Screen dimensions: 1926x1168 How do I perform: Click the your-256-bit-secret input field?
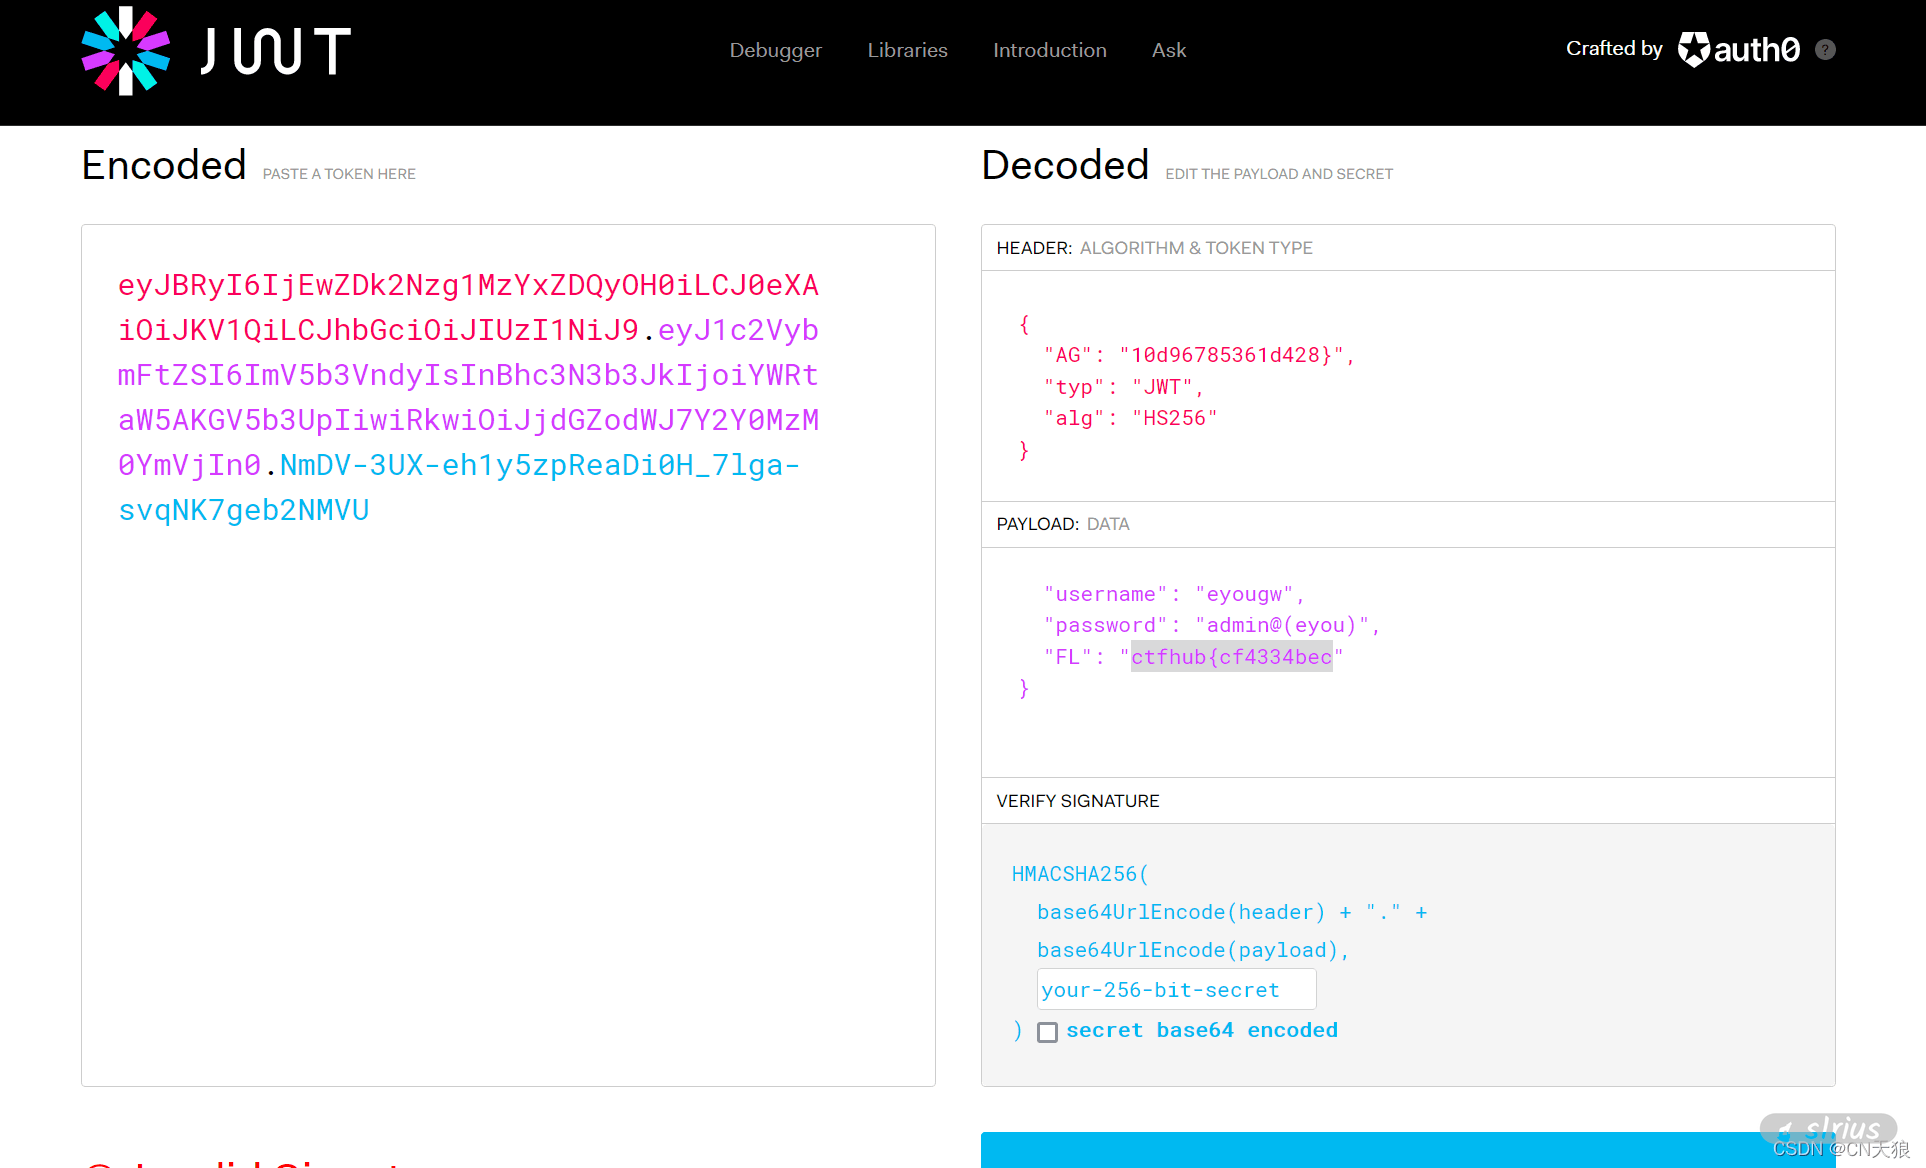point(1176,989)
